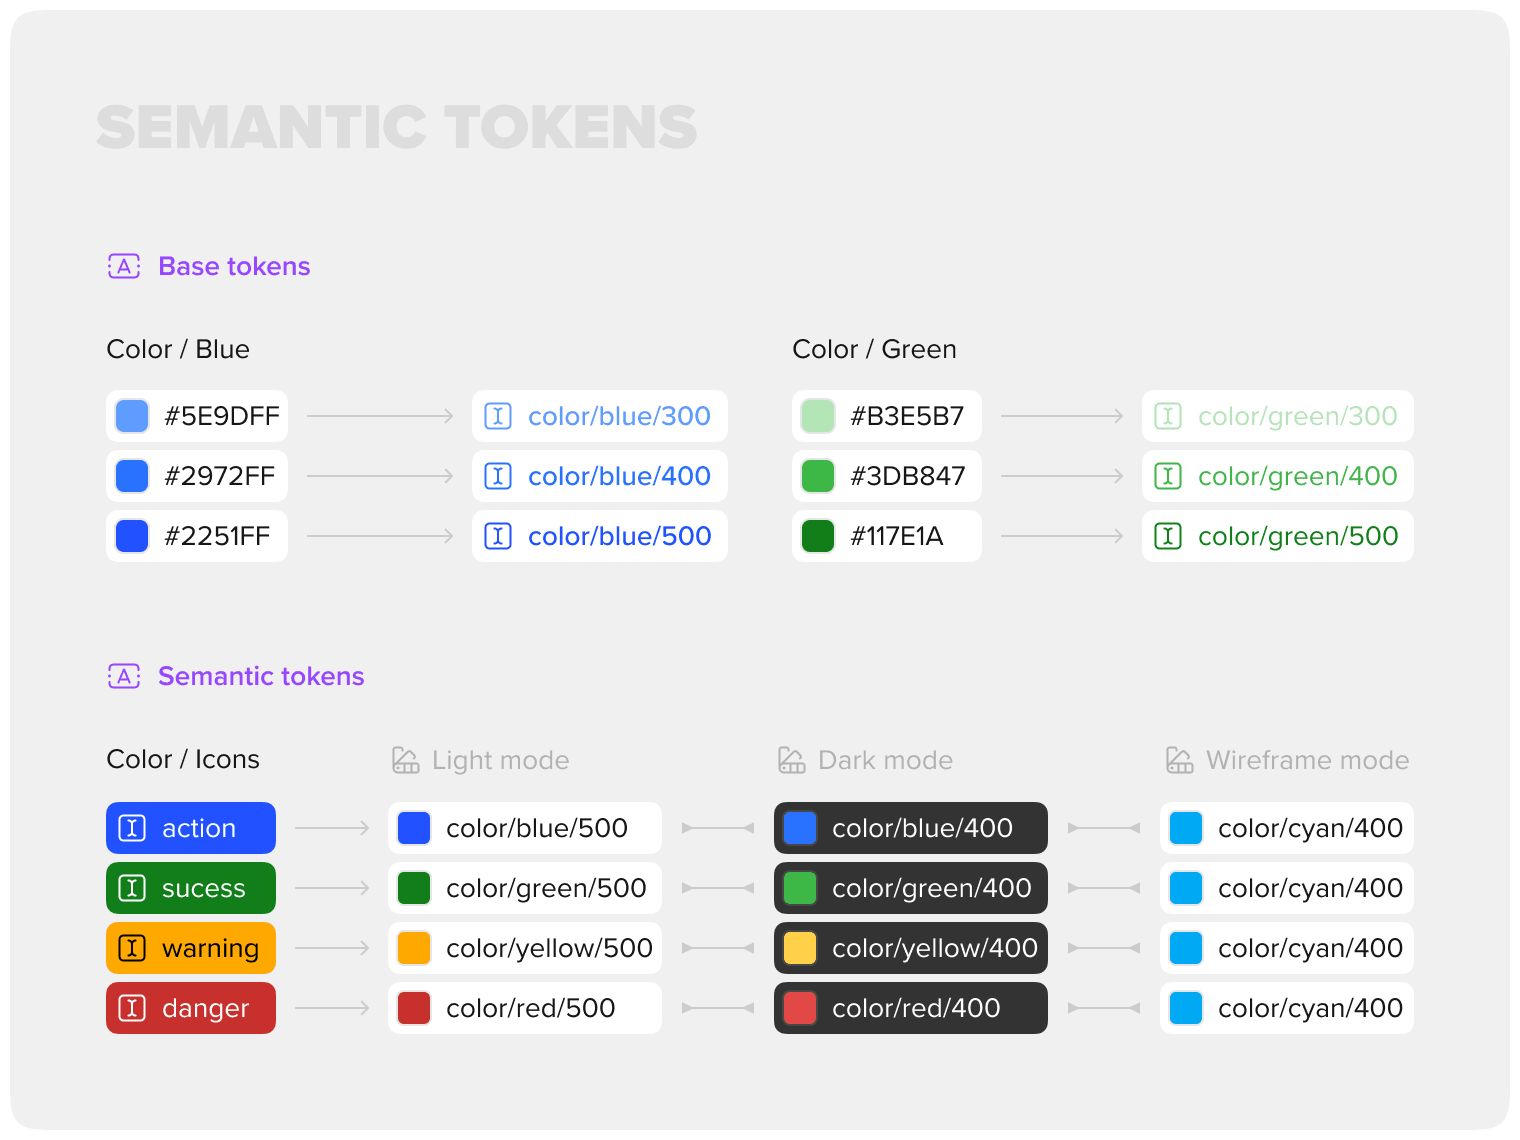Click the icon inside the warning chip
Viewport: 1520px width, 1140px height.
point(132,948)
